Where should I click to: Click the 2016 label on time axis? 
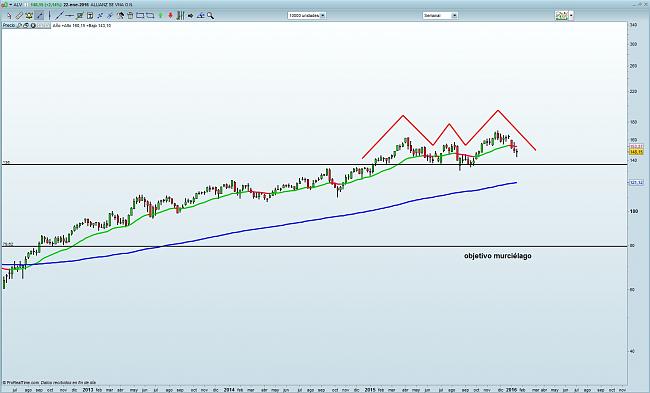pyautogui.click(x=511, y=390)
